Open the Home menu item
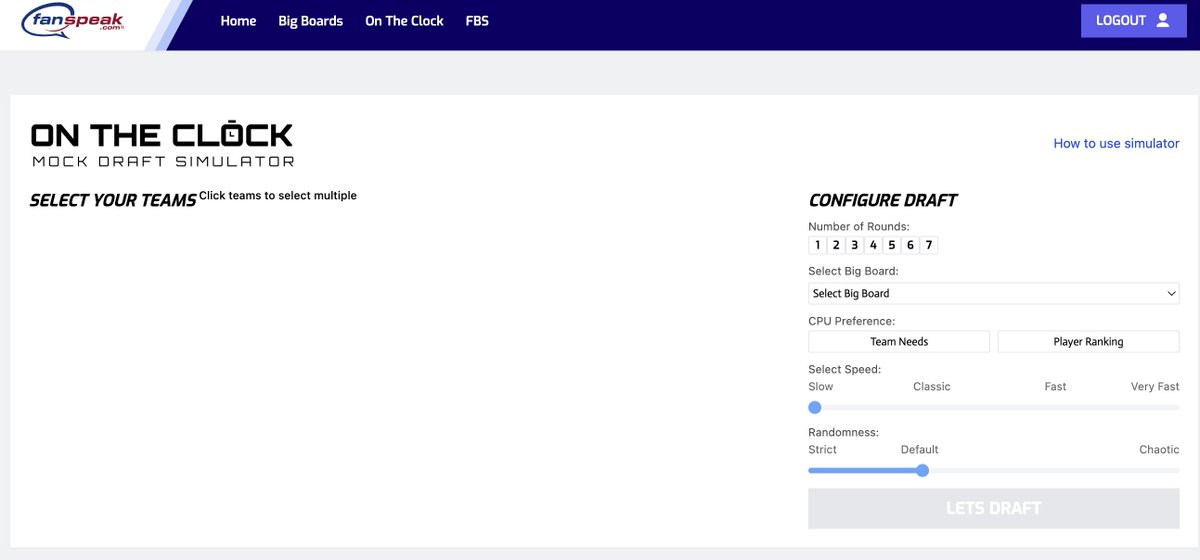The image size is (1200, 560). (x=238, y=21)
